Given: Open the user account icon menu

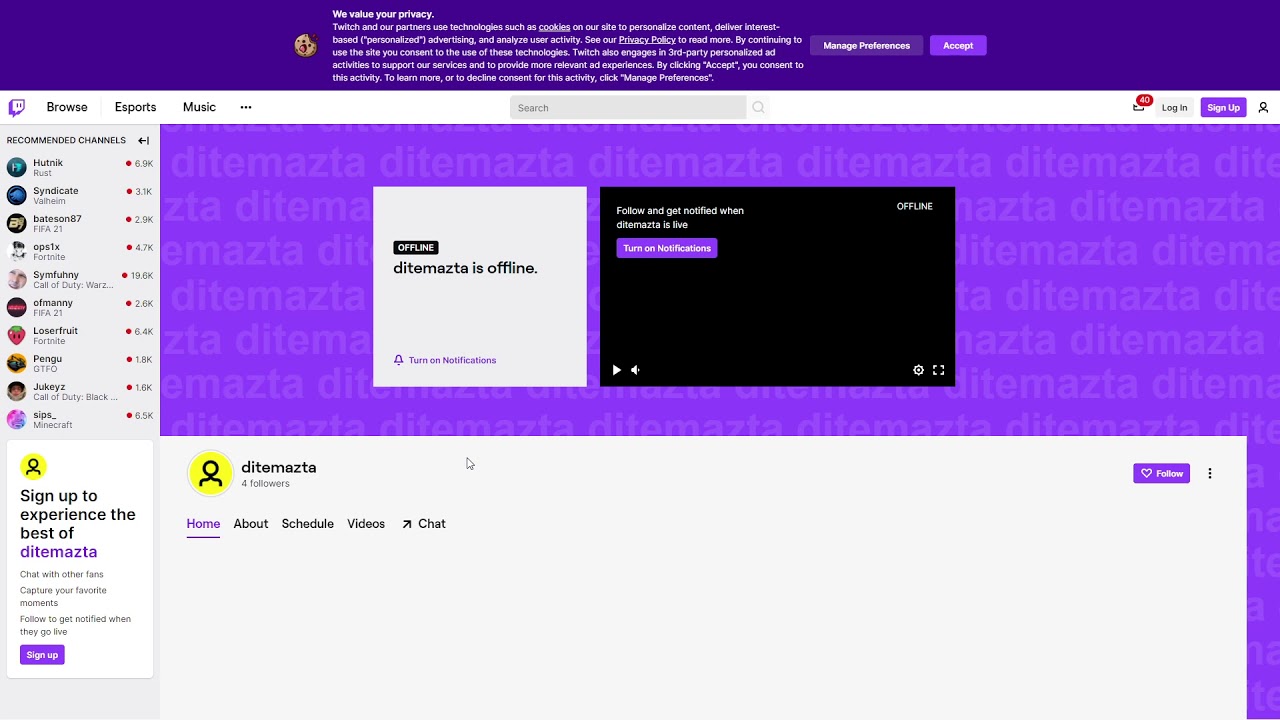Looking at the screenshot, I should coord(1263,107).
